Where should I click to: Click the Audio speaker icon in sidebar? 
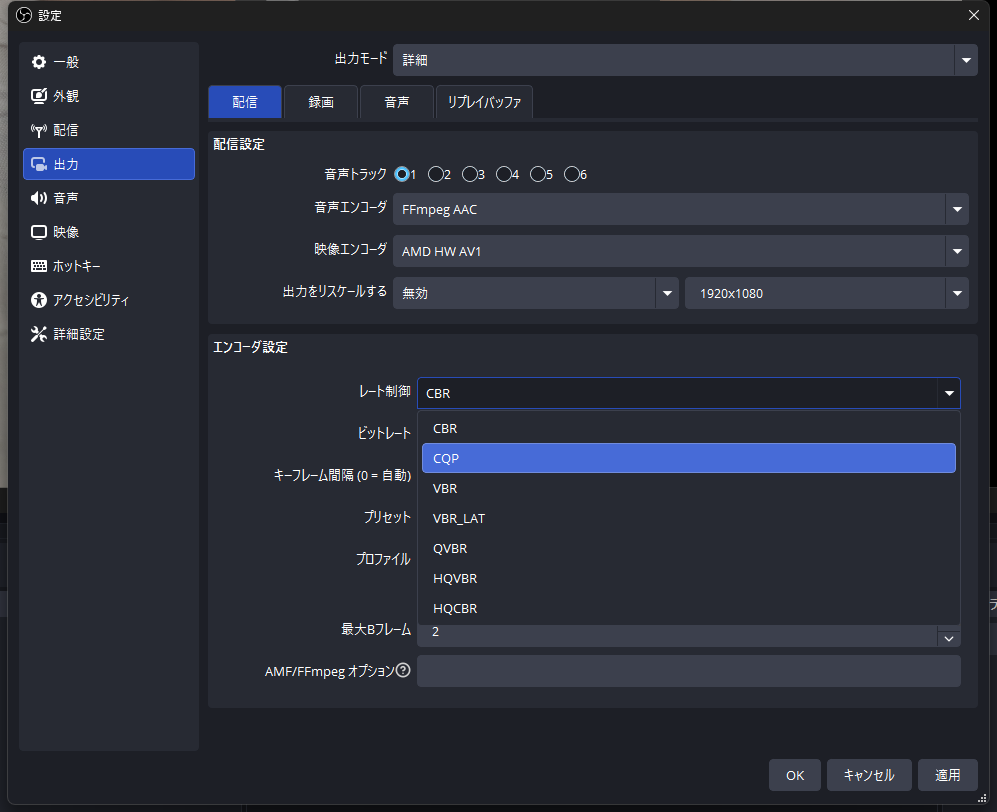pos(39,198)
